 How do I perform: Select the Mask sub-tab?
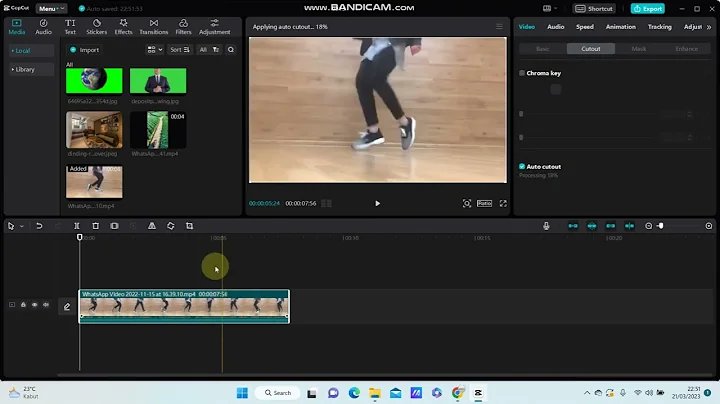638,49
